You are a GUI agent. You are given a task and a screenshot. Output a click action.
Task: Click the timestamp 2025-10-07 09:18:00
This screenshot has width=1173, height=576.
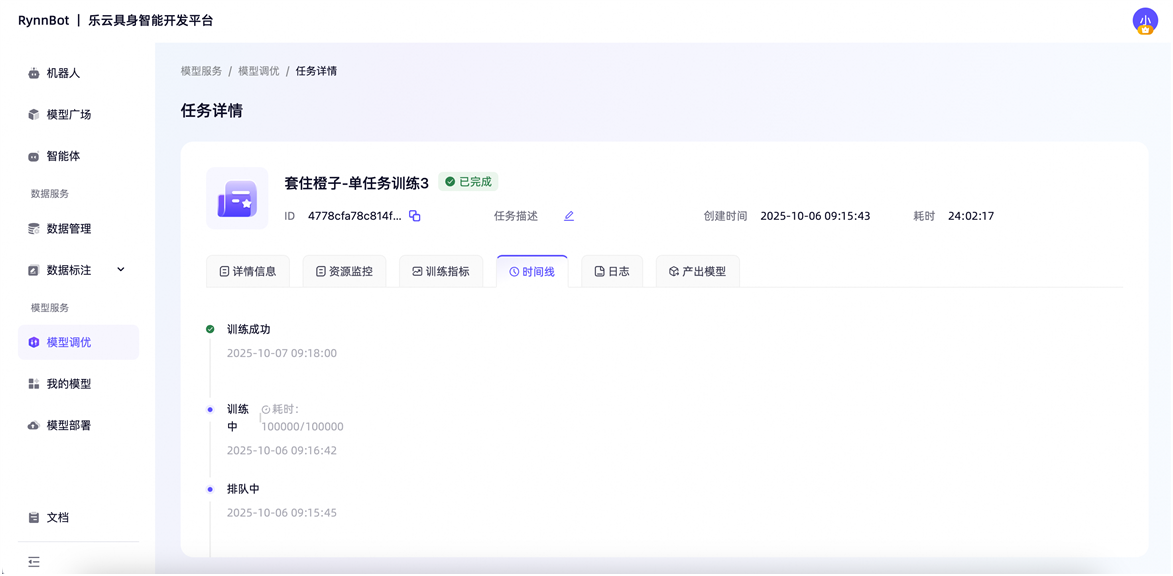click(x=282, y=353)
